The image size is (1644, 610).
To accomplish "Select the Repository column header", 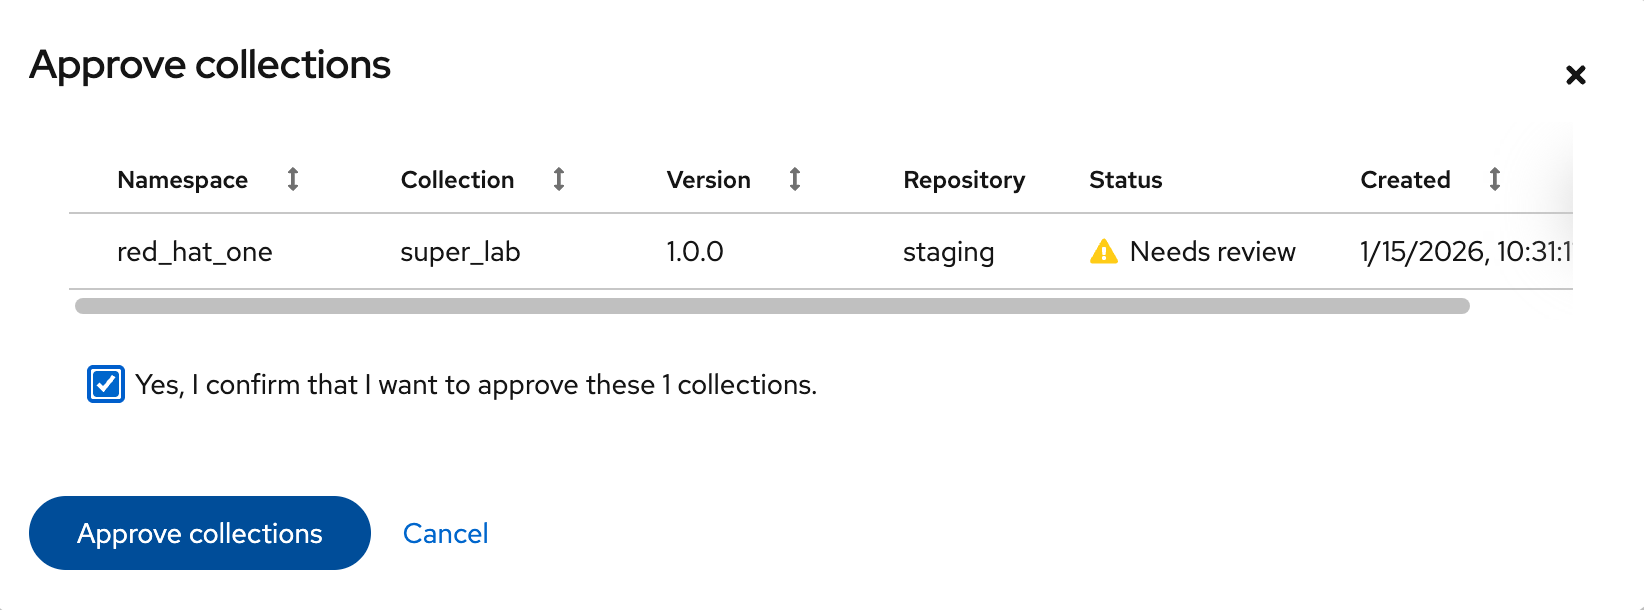I will click(963, 180).
